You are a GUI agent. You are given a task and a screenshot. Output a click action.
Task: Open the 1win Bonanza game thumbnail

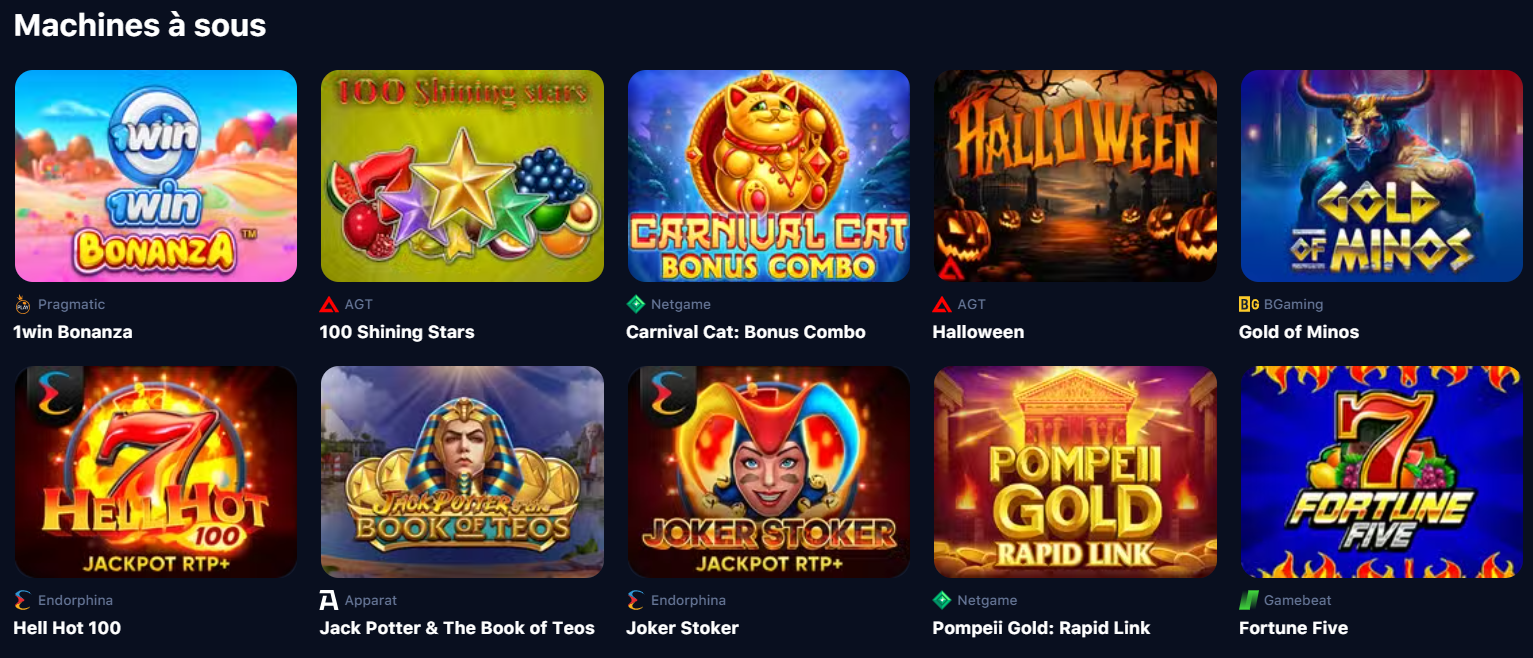tap(156, 176)
